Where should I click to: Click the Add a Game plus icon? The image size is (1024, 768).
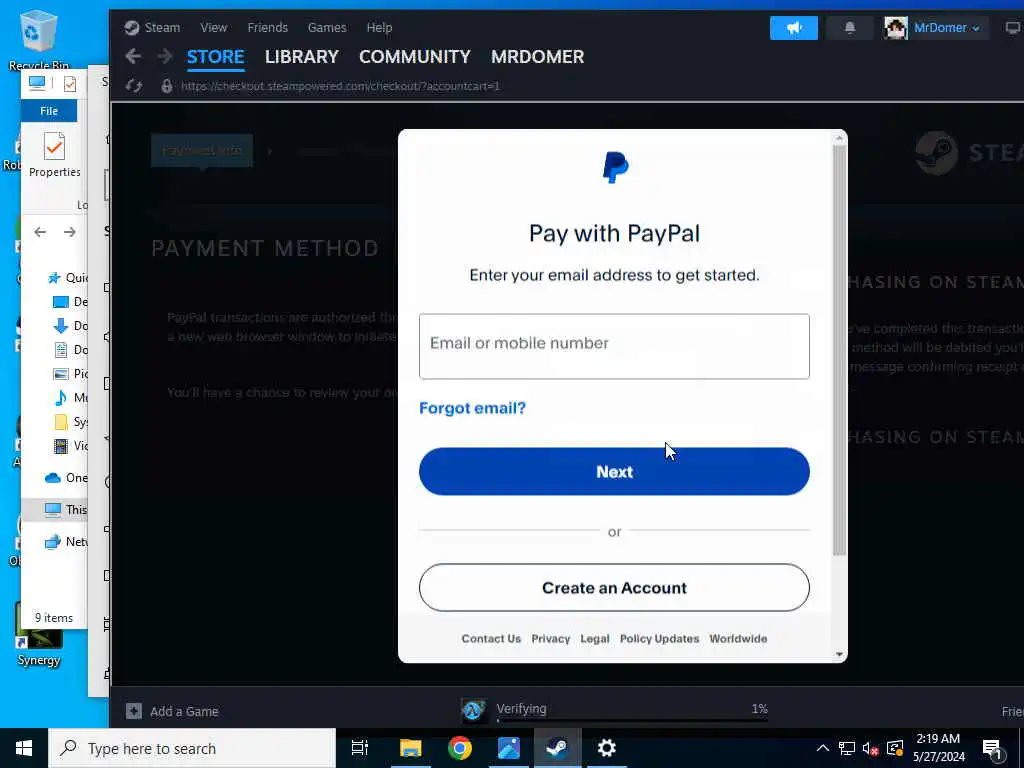(133, 711)
